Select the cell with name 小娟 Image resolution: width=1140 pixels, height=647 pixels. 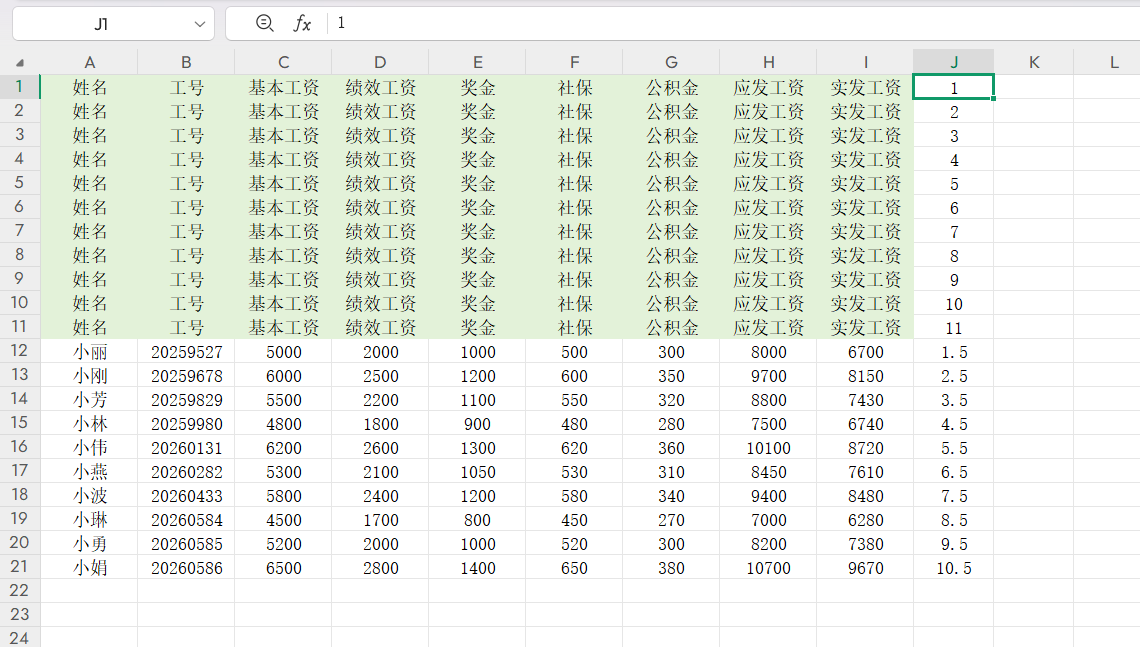pyautogui.click(x=89, y=568)
